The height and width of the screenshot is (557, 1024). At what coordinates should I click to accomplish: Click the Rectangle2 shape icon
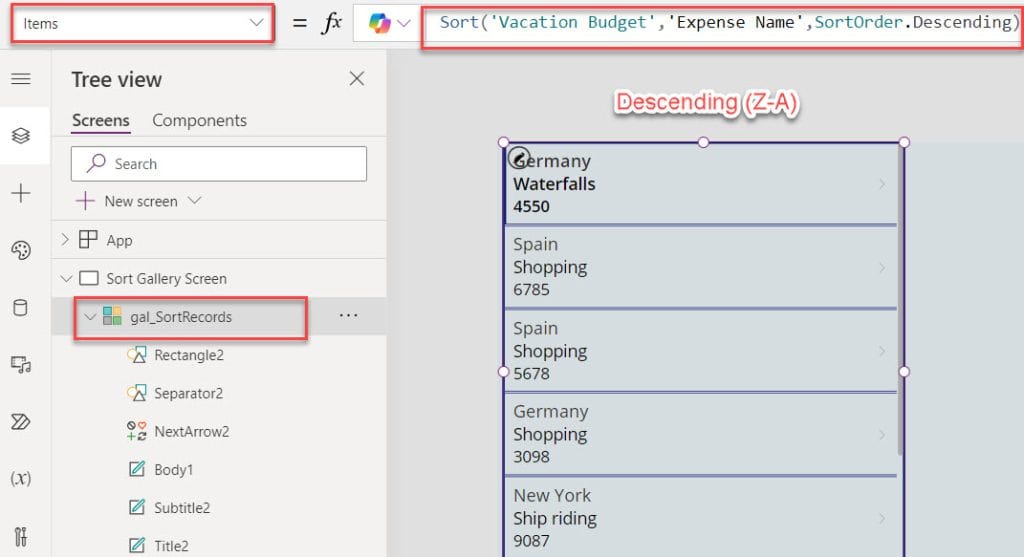136,355
